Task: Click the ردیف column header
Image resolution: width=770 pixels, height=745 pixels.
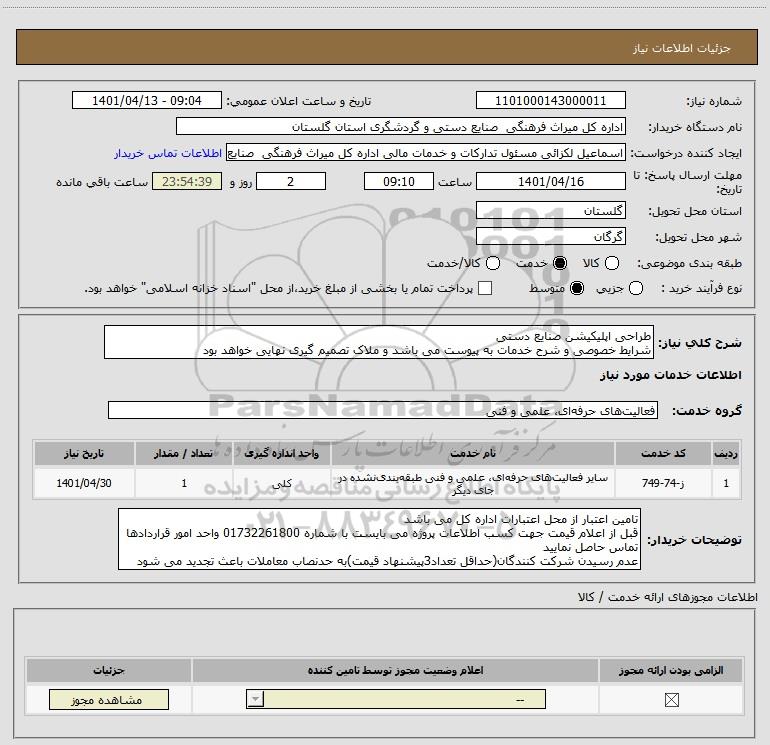Action: pos(726,453)
